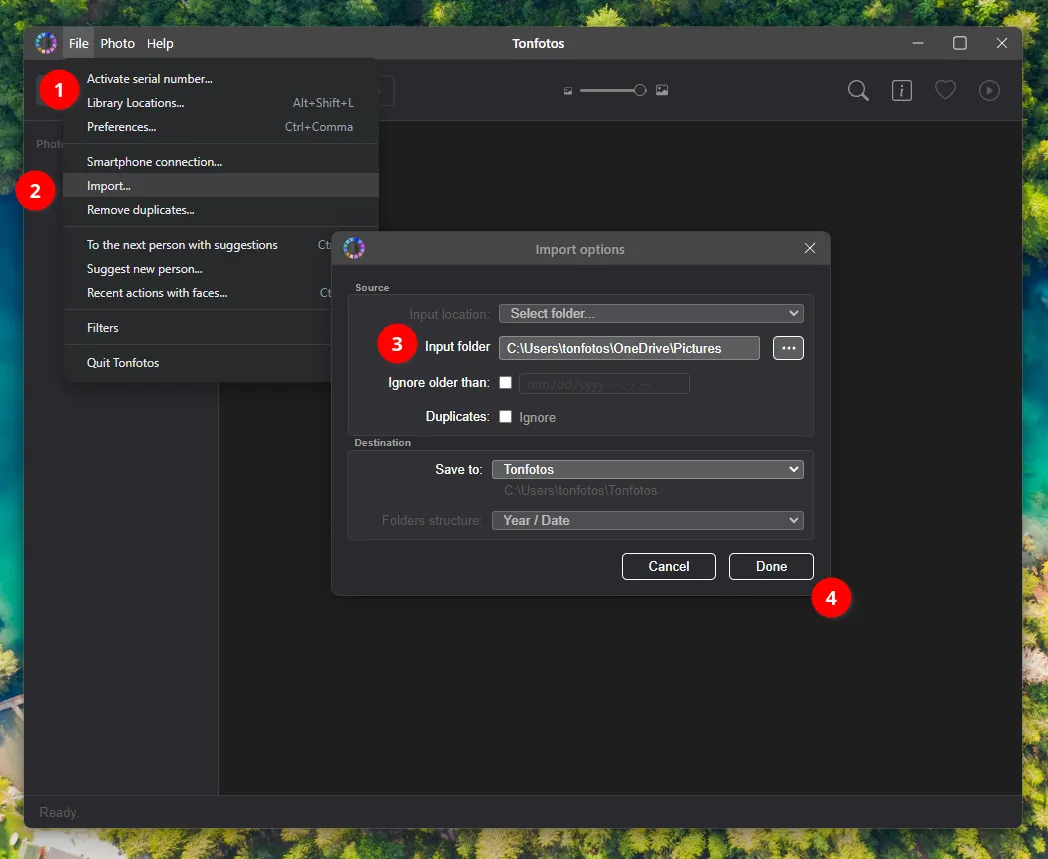Choose Quit Tonfotos from the menu

197,362
